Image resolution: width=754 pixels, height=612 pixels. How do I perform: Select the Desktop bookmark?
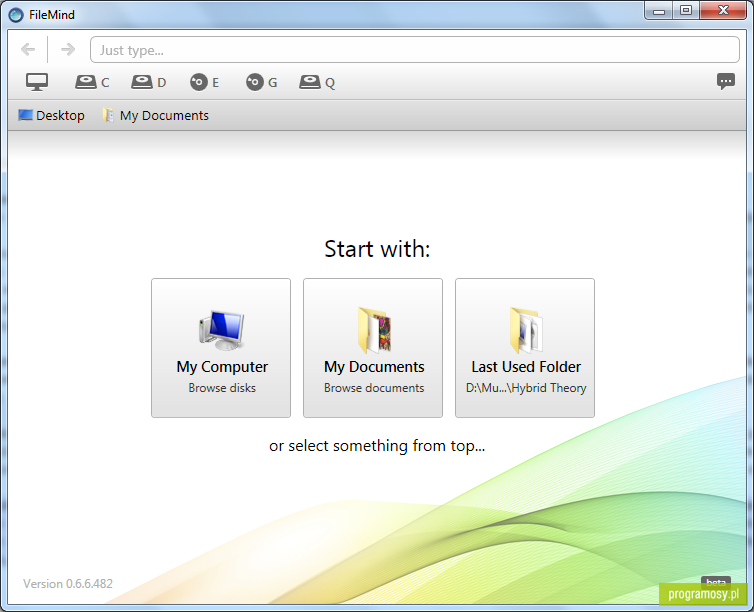[51, 115]
